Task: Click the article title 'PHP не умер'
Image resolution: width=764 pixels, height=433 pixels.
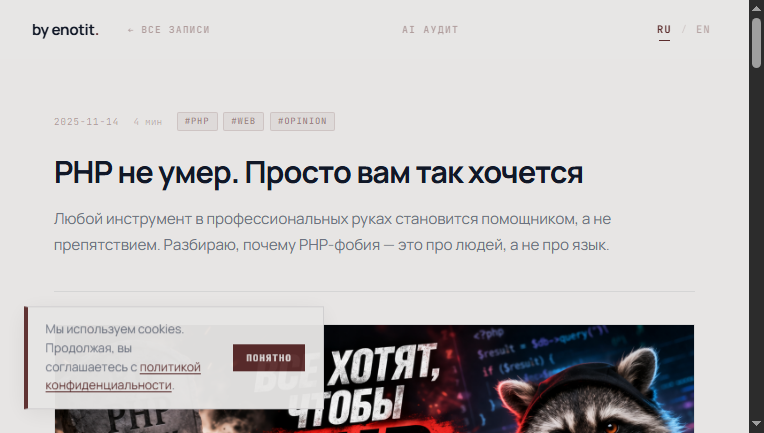Action: coord(318,172)
